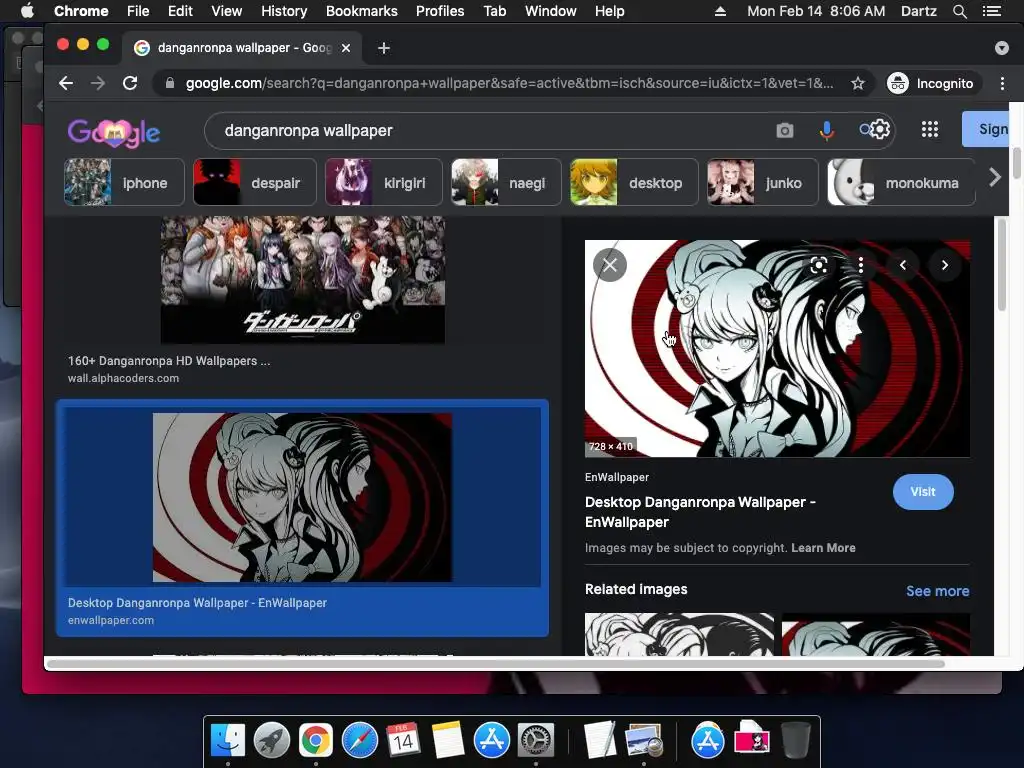The height and width of the screenshot is (768, 1024).
Task: Open System Preferences from the Dock
Action: (536, 740)
